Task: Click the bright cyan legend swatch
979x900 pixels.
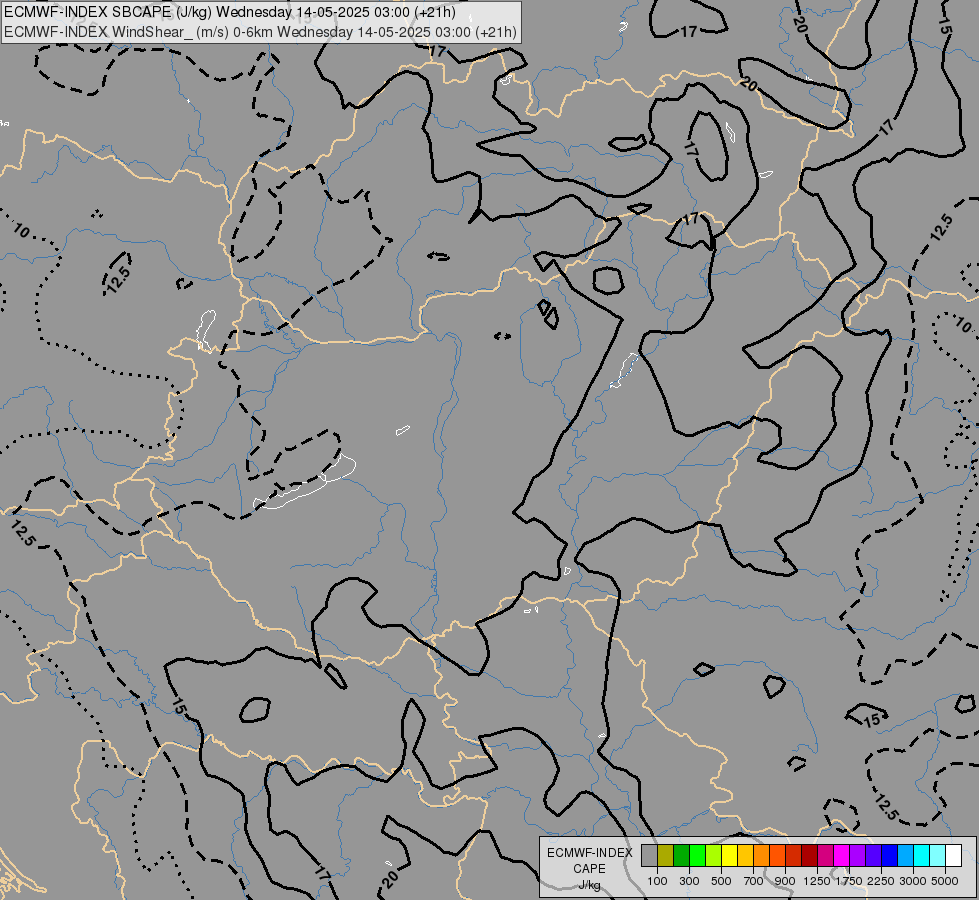Action: [922, 855]
